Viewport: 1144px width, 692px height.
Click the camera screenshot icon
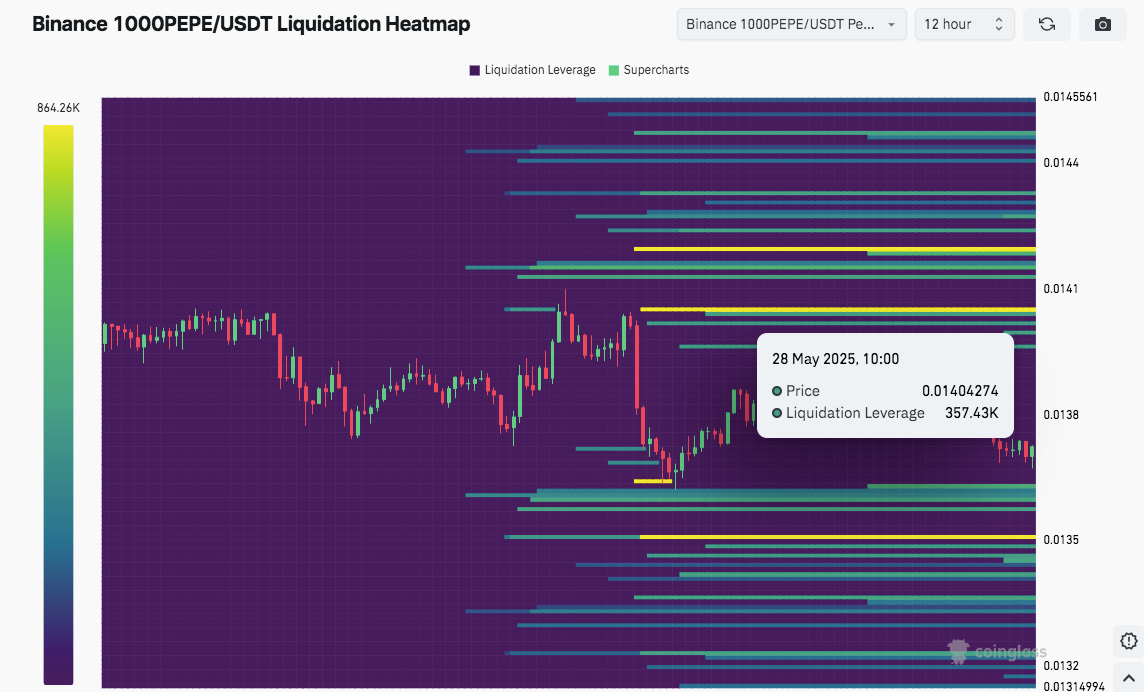tap(1102, 24)
